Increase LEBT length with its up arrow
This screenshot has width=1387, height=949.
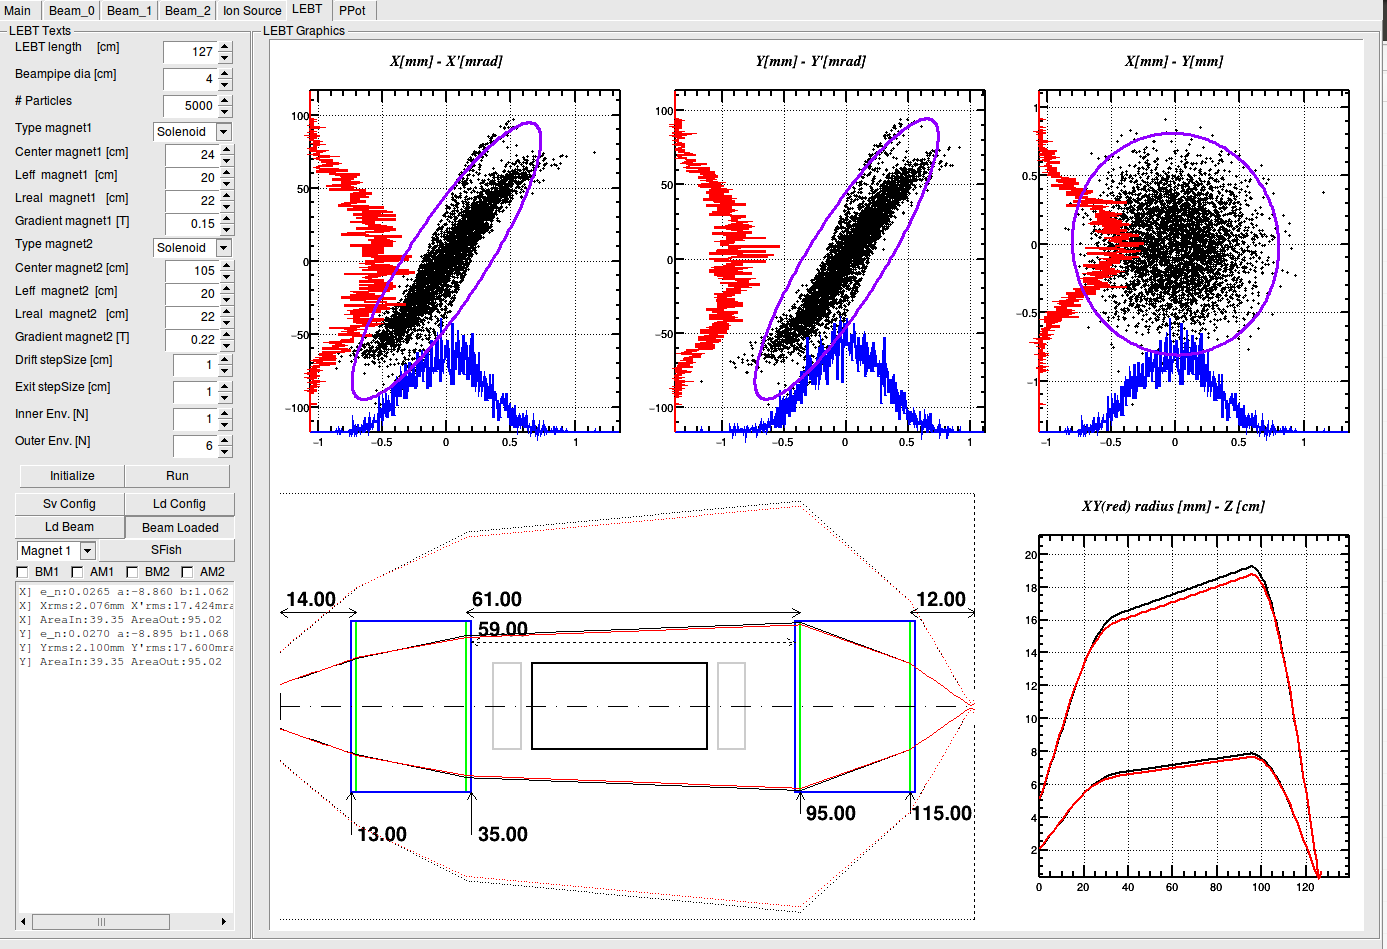pyautogui.click(x=225, y=46)
